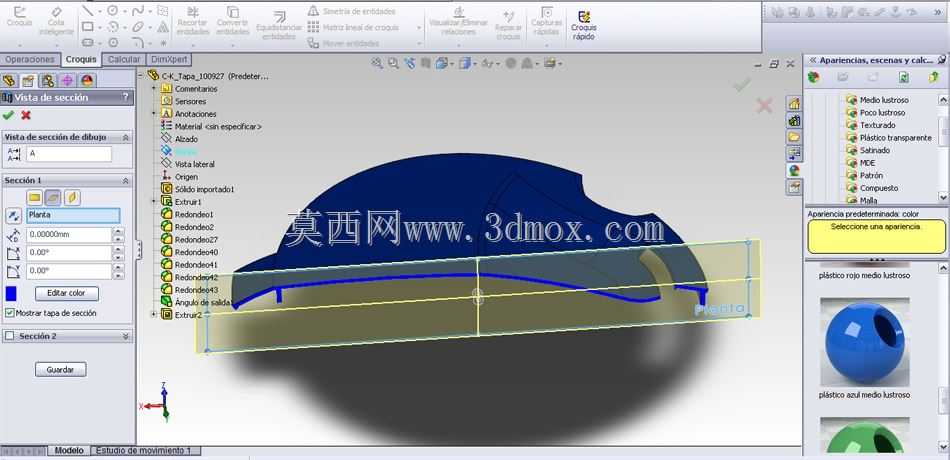Expand the Comentarios tree node

[154, 88]
